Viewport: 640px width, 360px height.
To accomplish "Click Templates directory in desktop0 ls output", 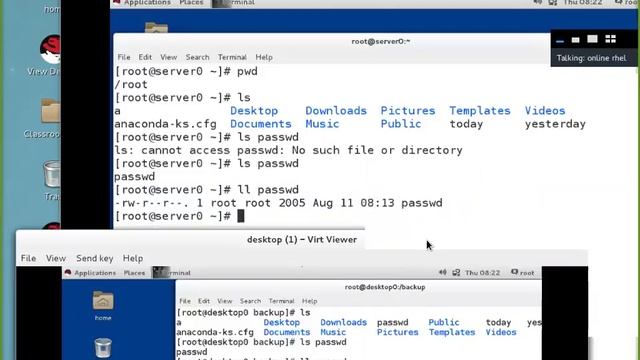I will [452, 332].
